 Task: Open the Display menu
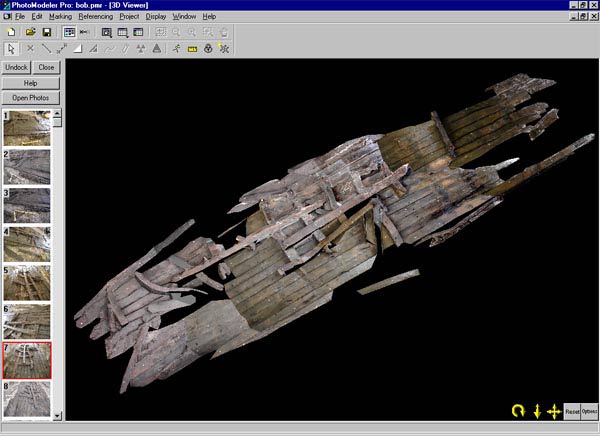[x=156, y=16]
